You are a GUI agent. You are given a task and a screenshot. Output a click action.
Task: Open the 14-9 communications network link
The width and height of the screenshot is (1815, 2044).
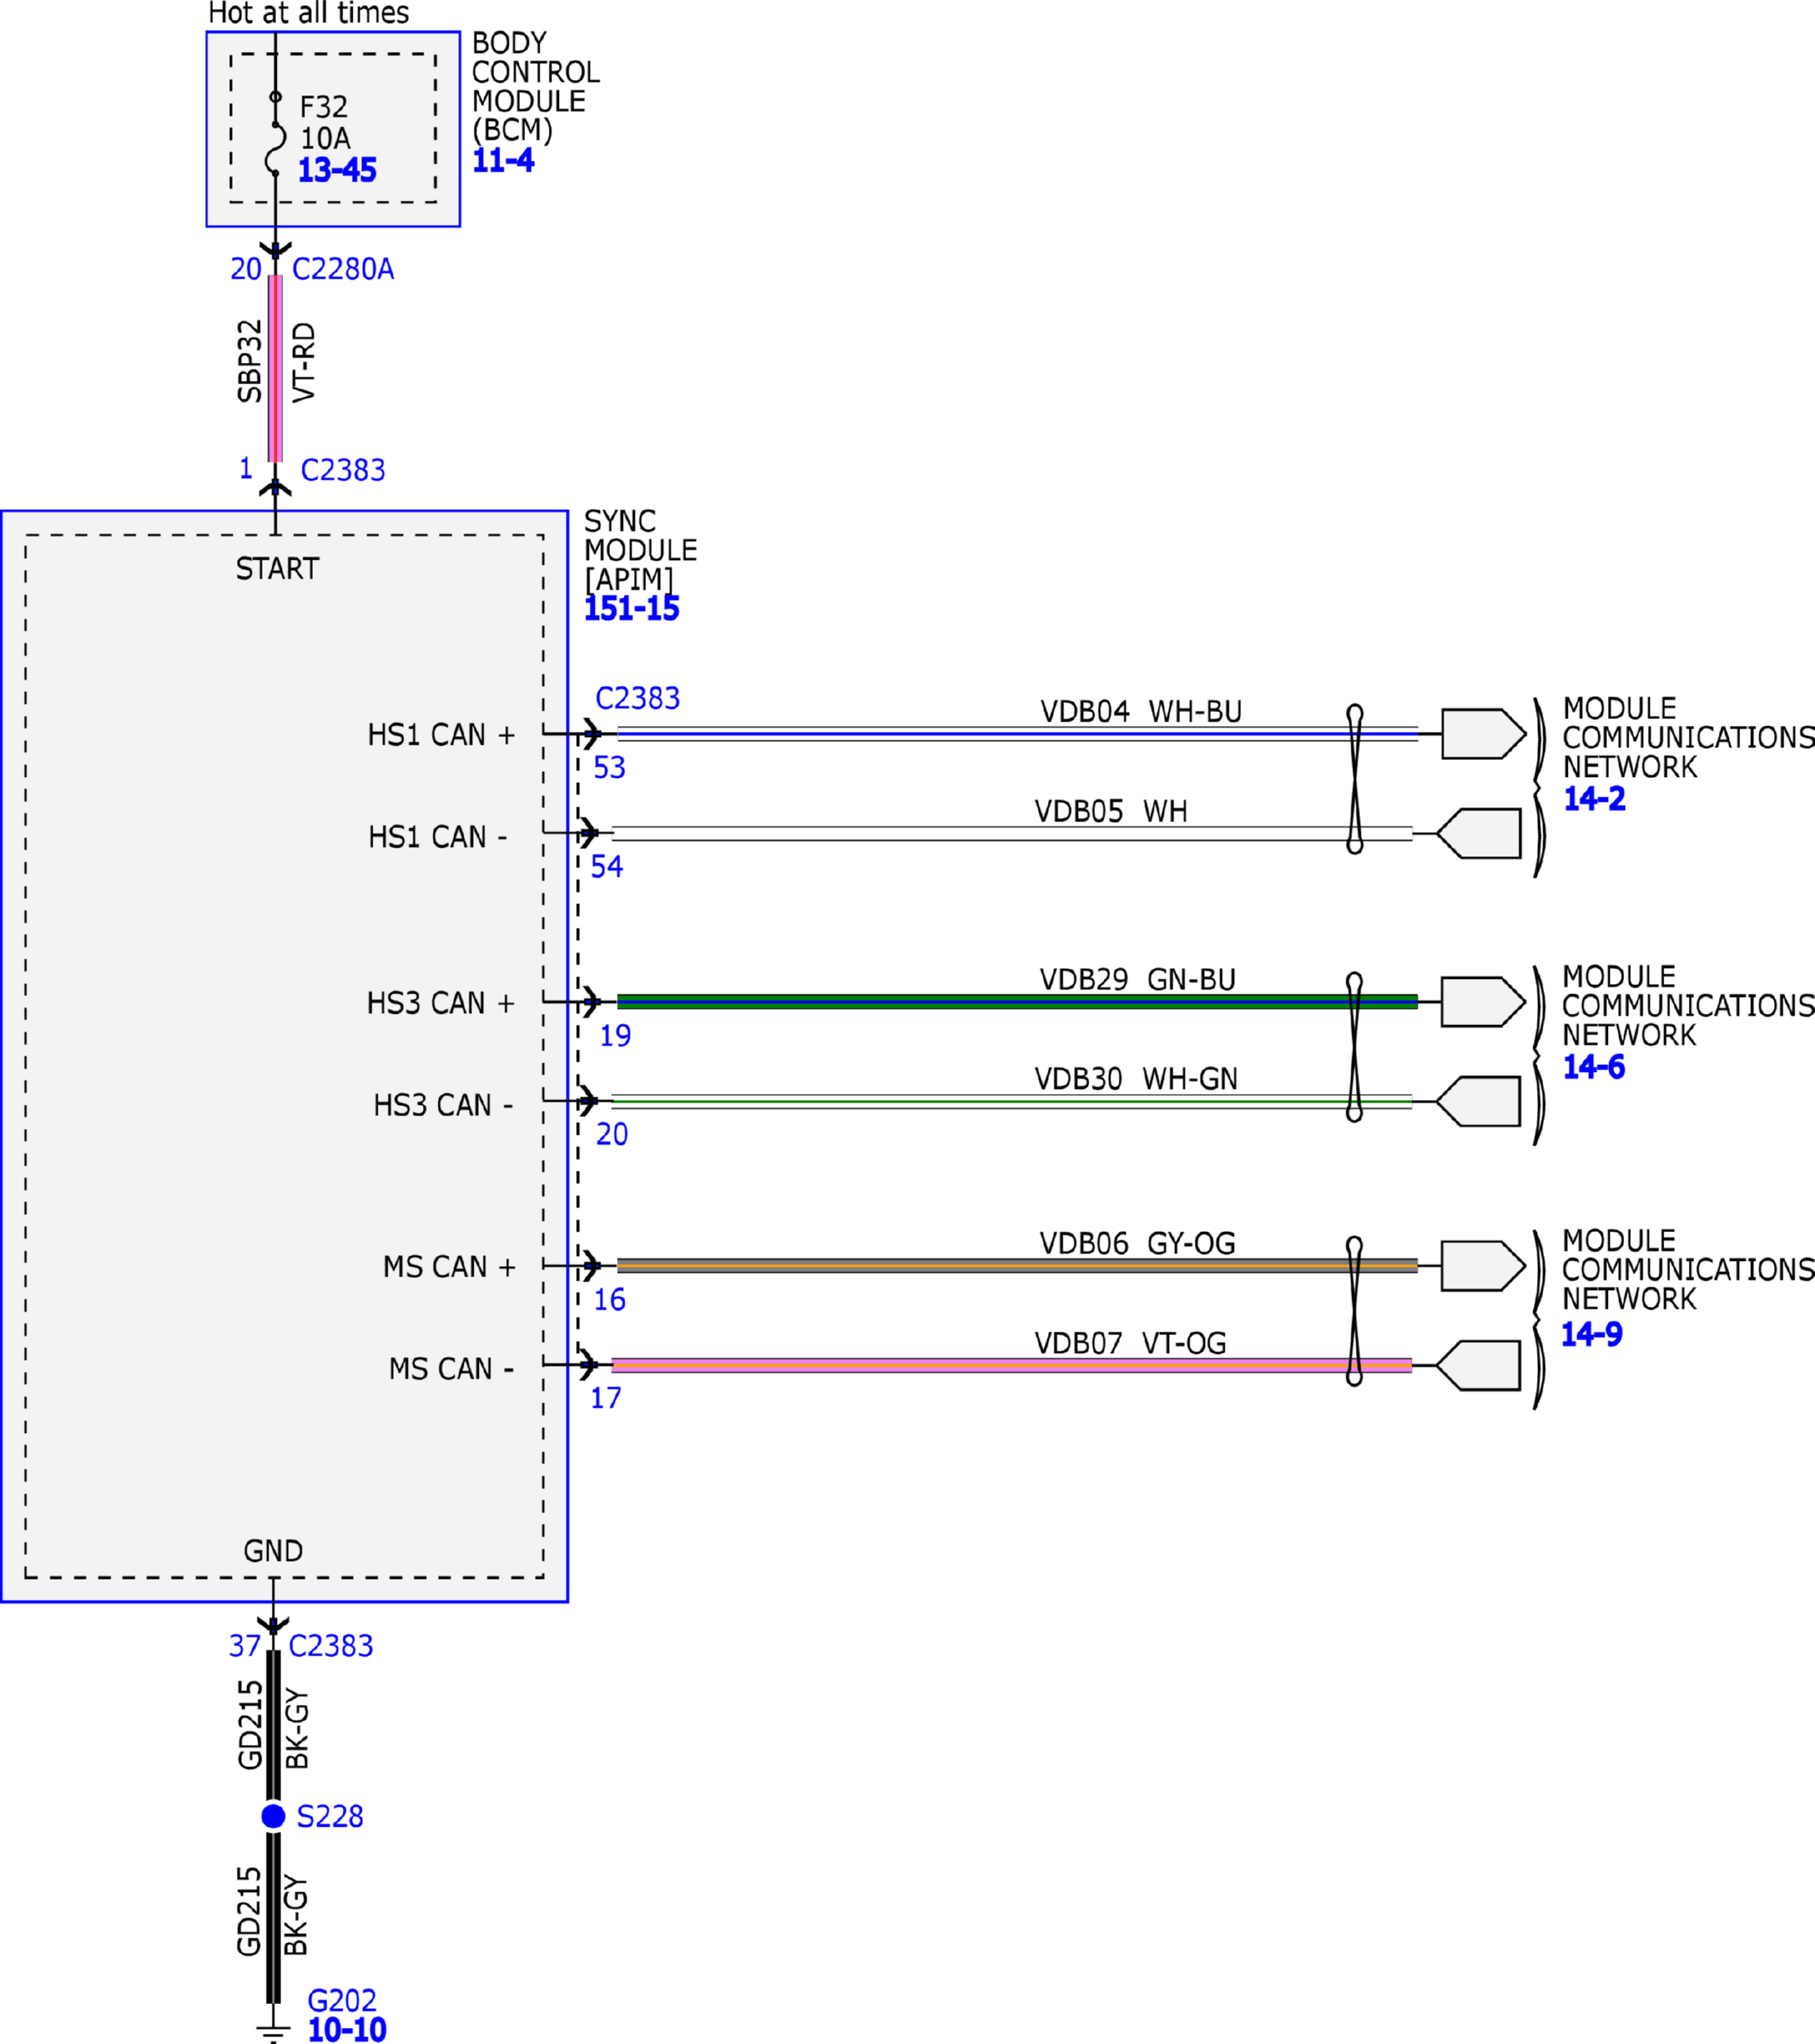click(x=1592, y=1333)
